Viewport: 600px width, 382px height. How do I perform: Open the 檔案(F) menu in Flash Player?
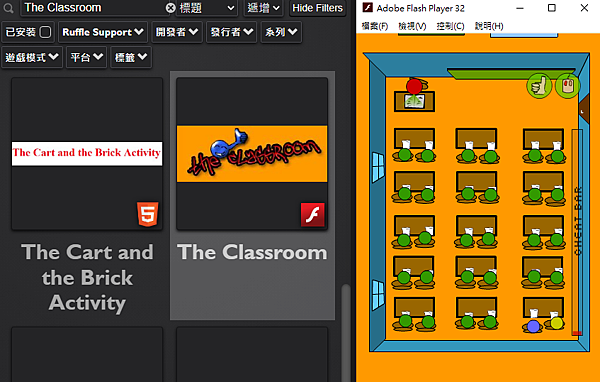click(x=375, y=26)
